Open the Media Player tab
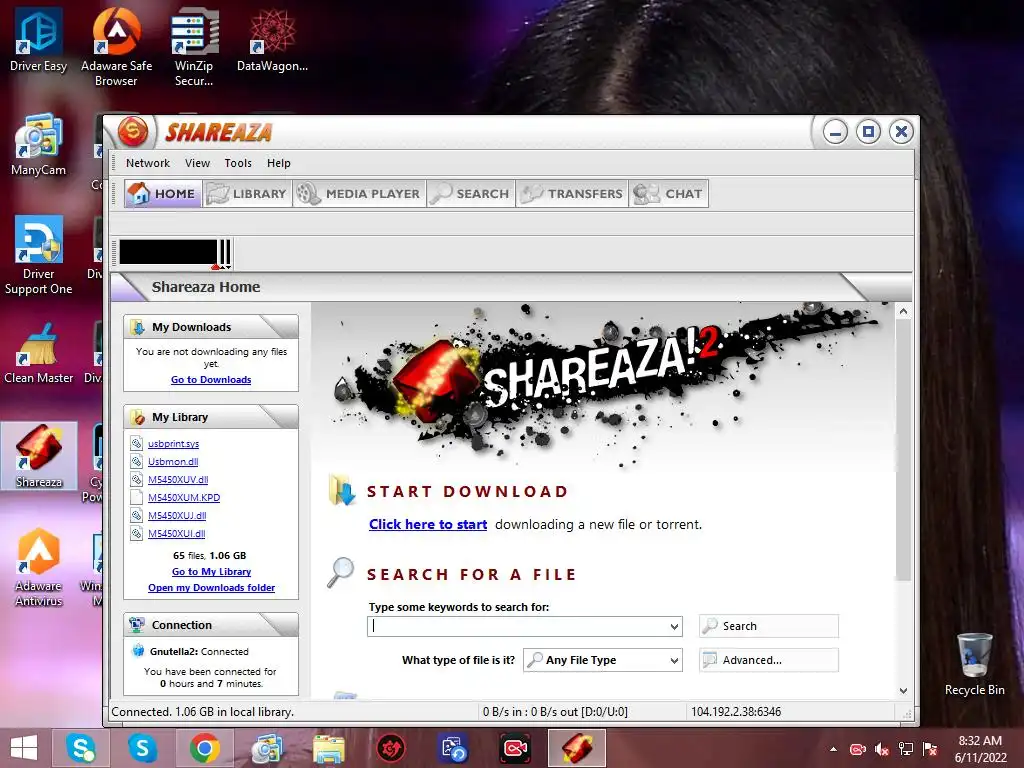1024x768 pixels. [359, 194]
